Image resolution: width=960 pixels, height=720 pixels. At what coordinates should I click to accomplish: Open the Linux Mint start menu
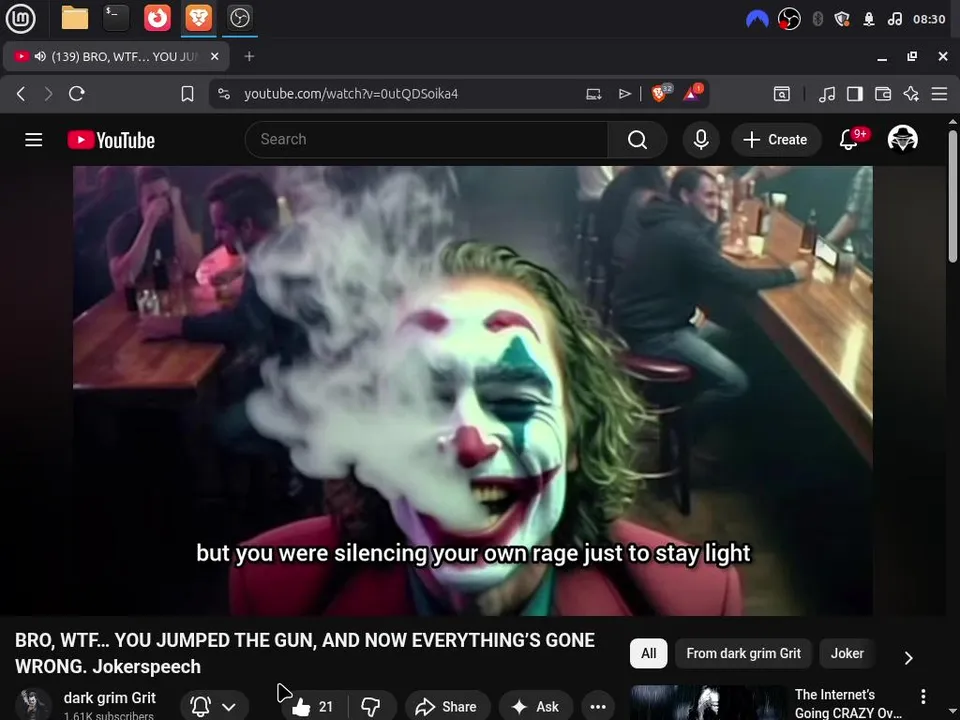(20, 18)
